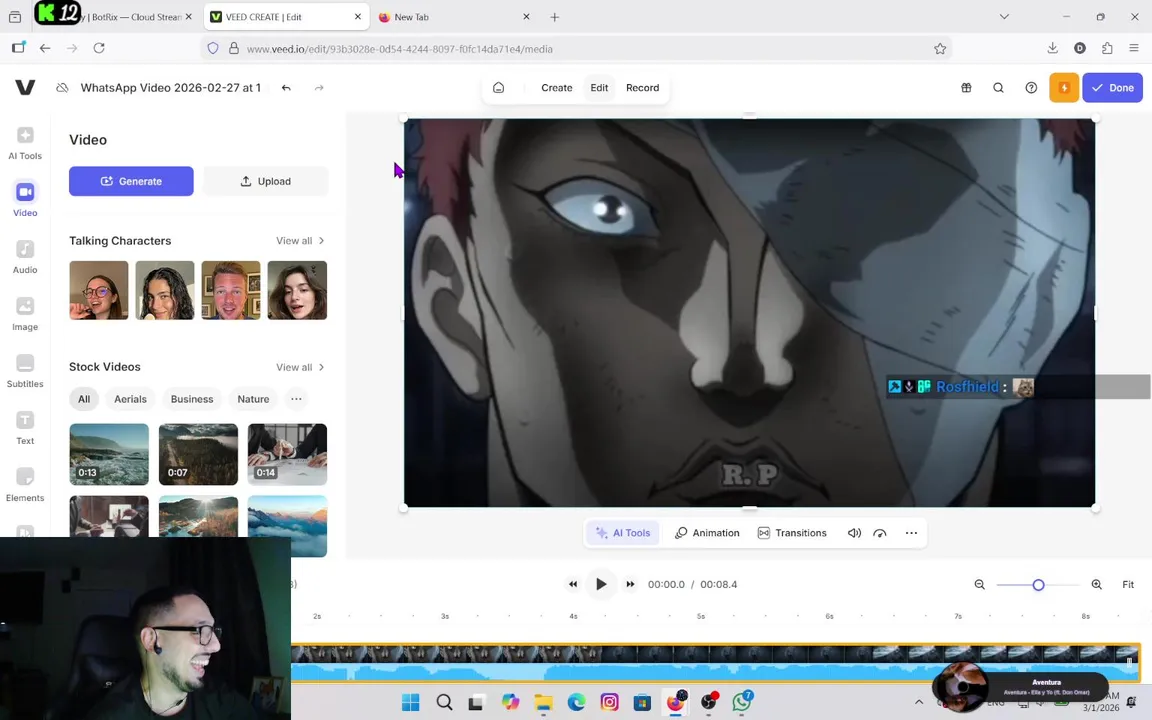Click the cloud sync status icon
The height and width of the screenshot is (720, 1152).
click(62, 87)
